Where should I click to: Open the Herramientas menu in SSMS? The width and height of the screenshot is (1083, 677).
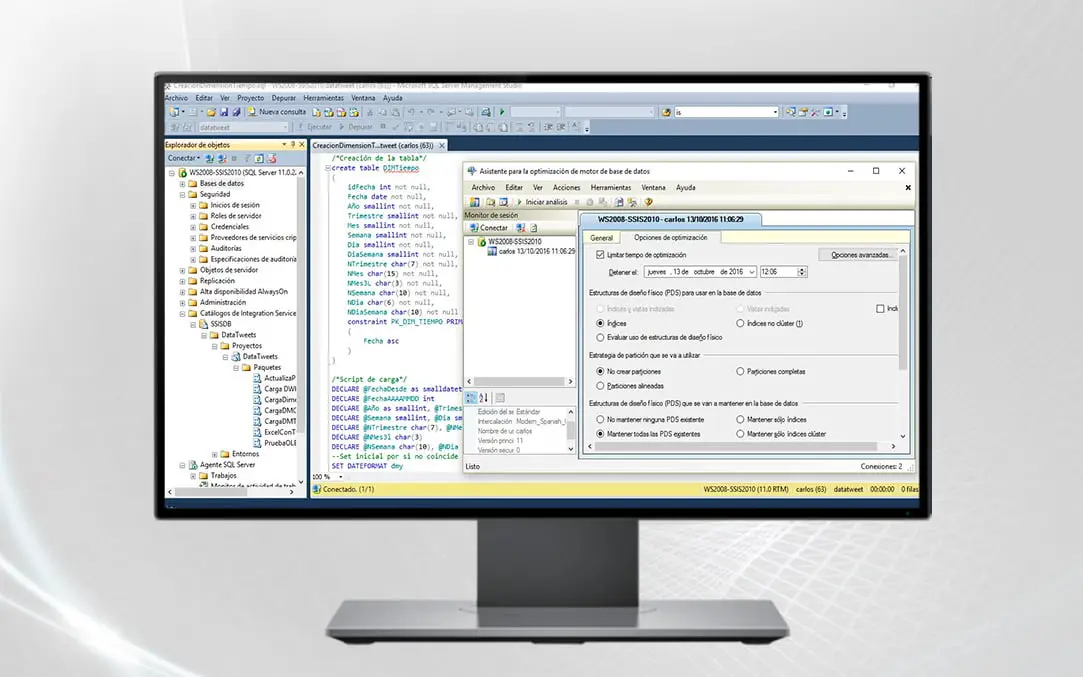(x=323, y=98)
